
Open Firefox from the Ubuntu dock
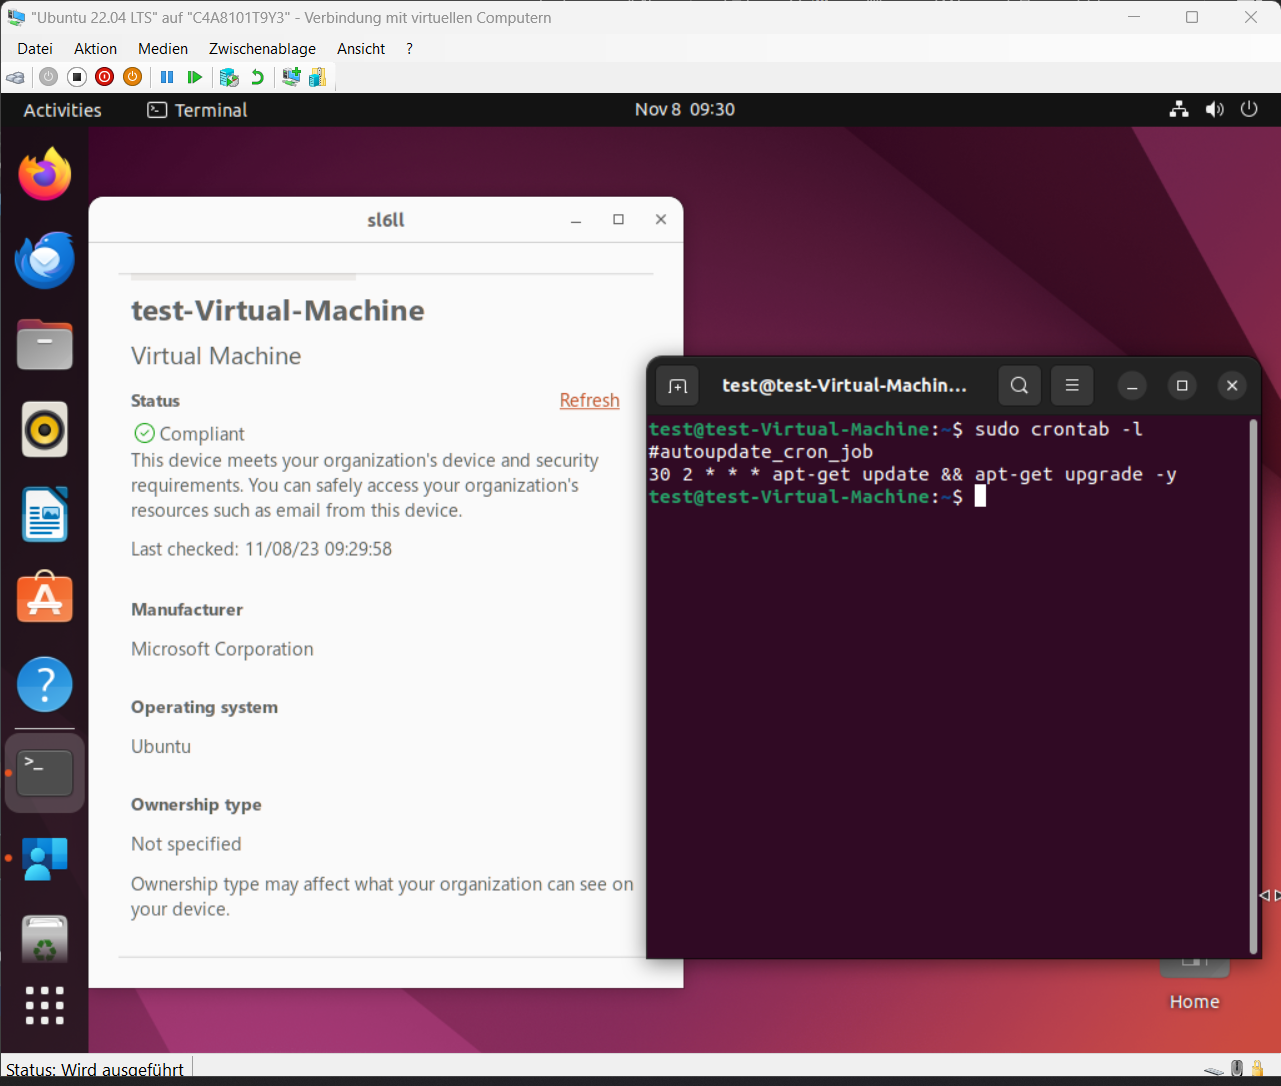pyautogui.click(x=45, y=175)
